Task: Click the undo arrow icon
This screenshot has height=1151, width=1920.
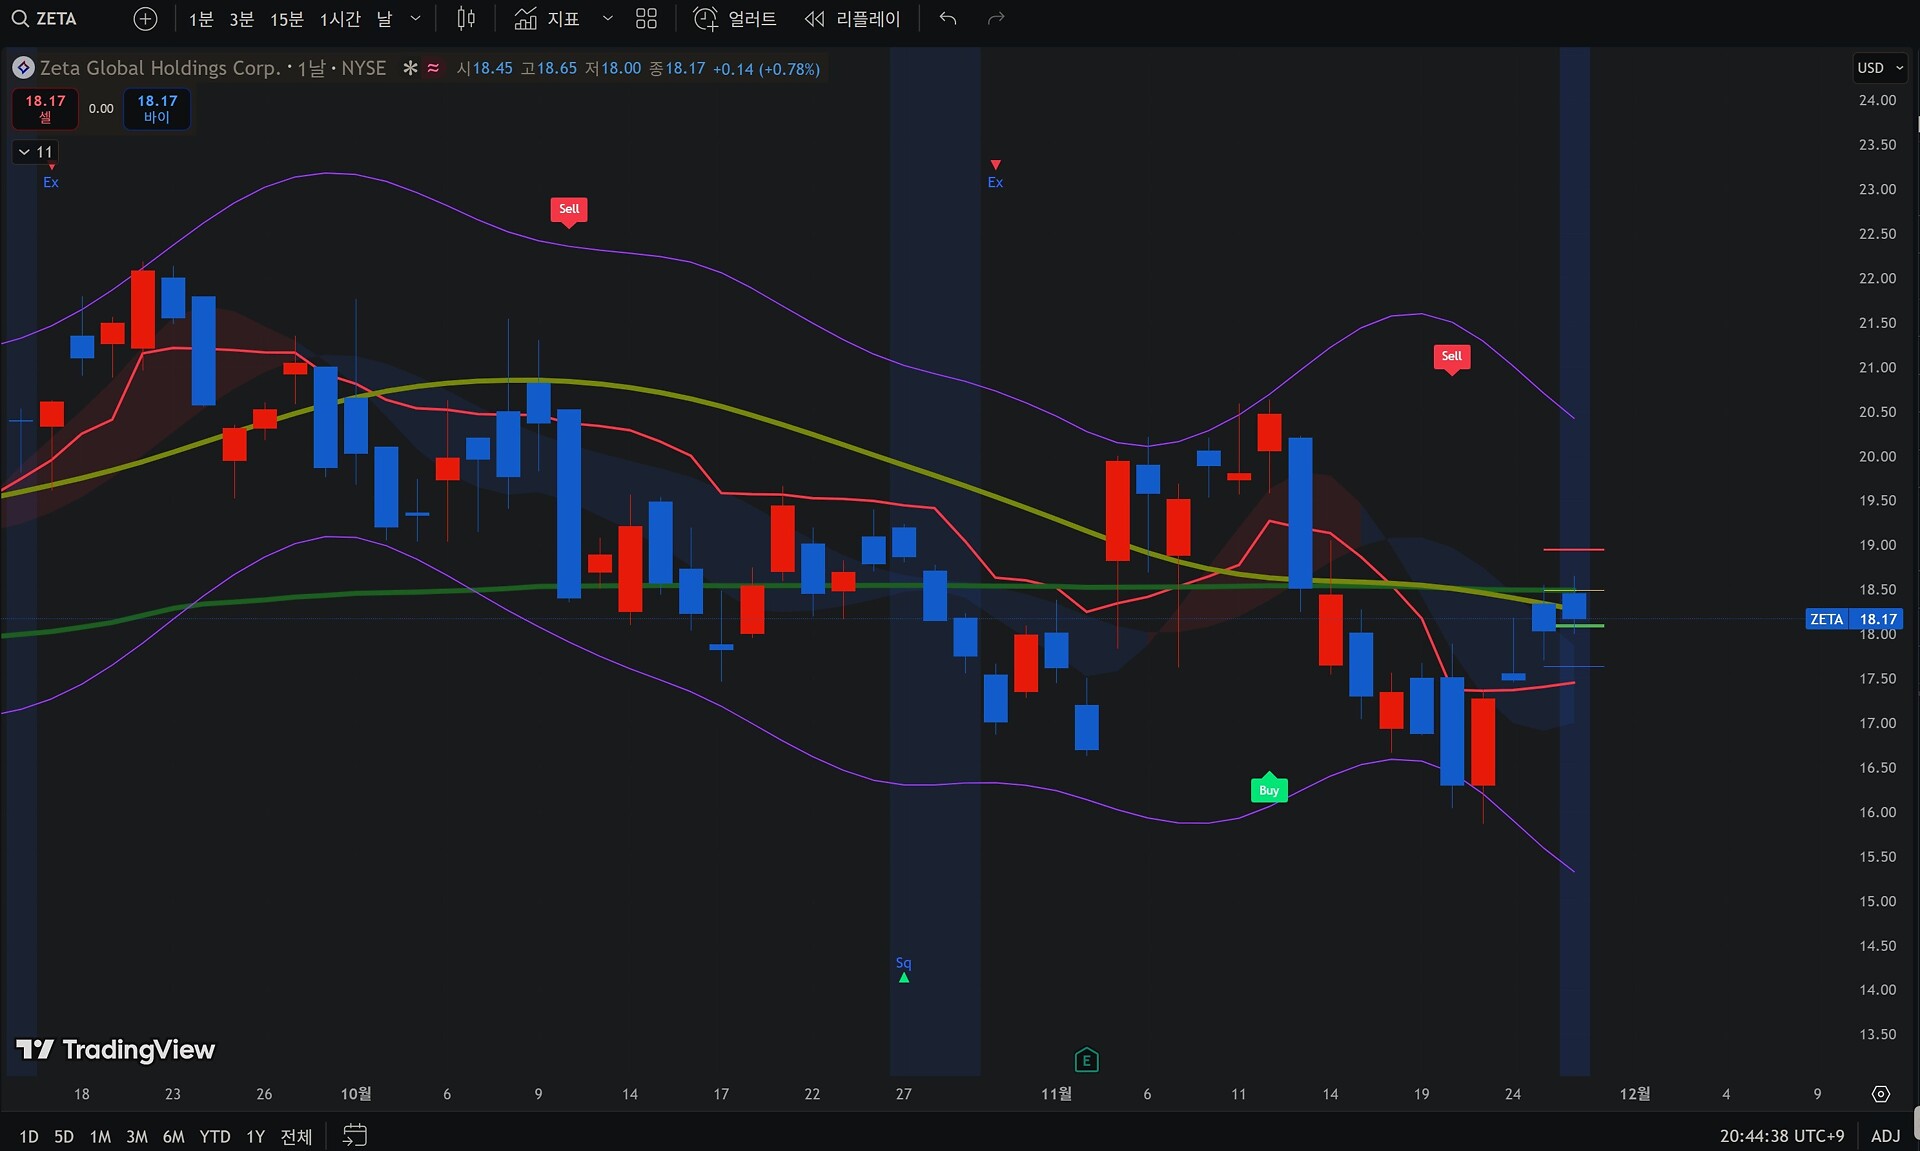Action: (948, 19)
